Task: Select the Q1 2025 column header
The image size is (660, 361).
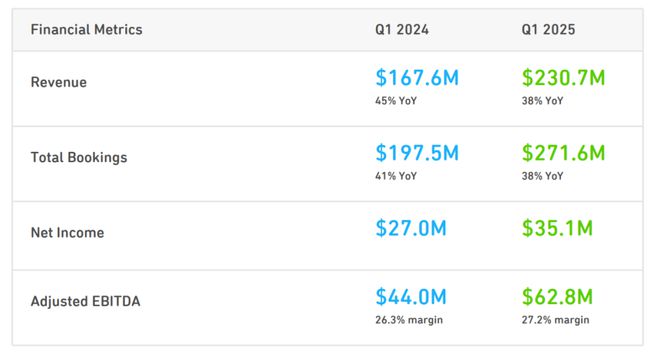Action: click(x=548, y=29)
